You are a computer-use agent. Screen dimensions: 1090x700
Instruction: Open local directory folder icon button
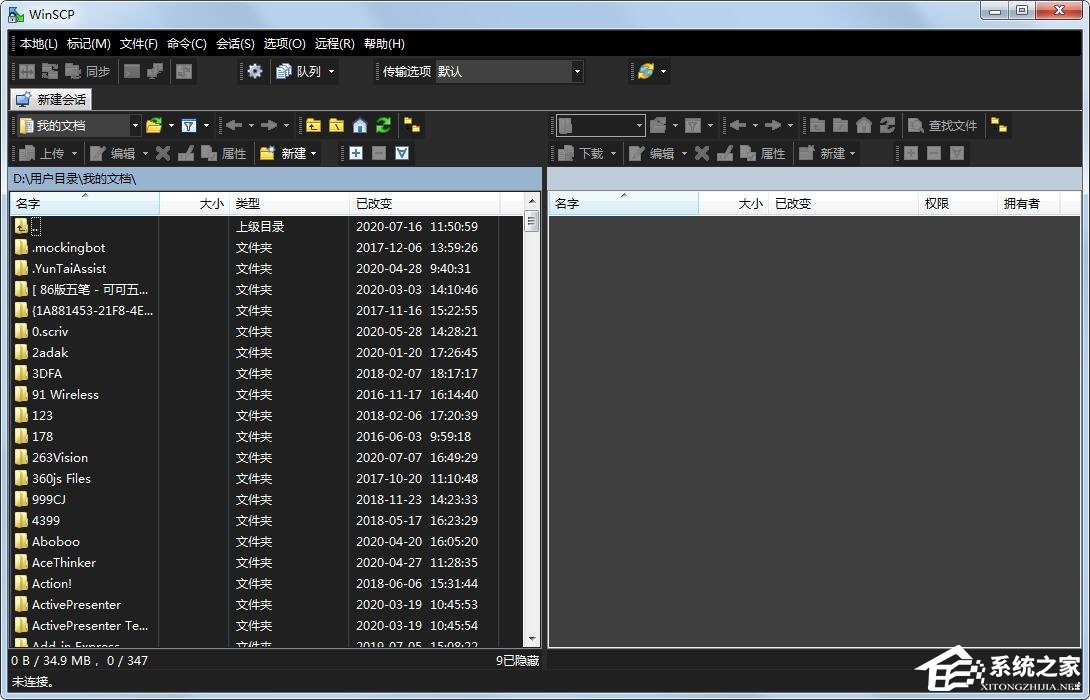(x=154, y=125)
